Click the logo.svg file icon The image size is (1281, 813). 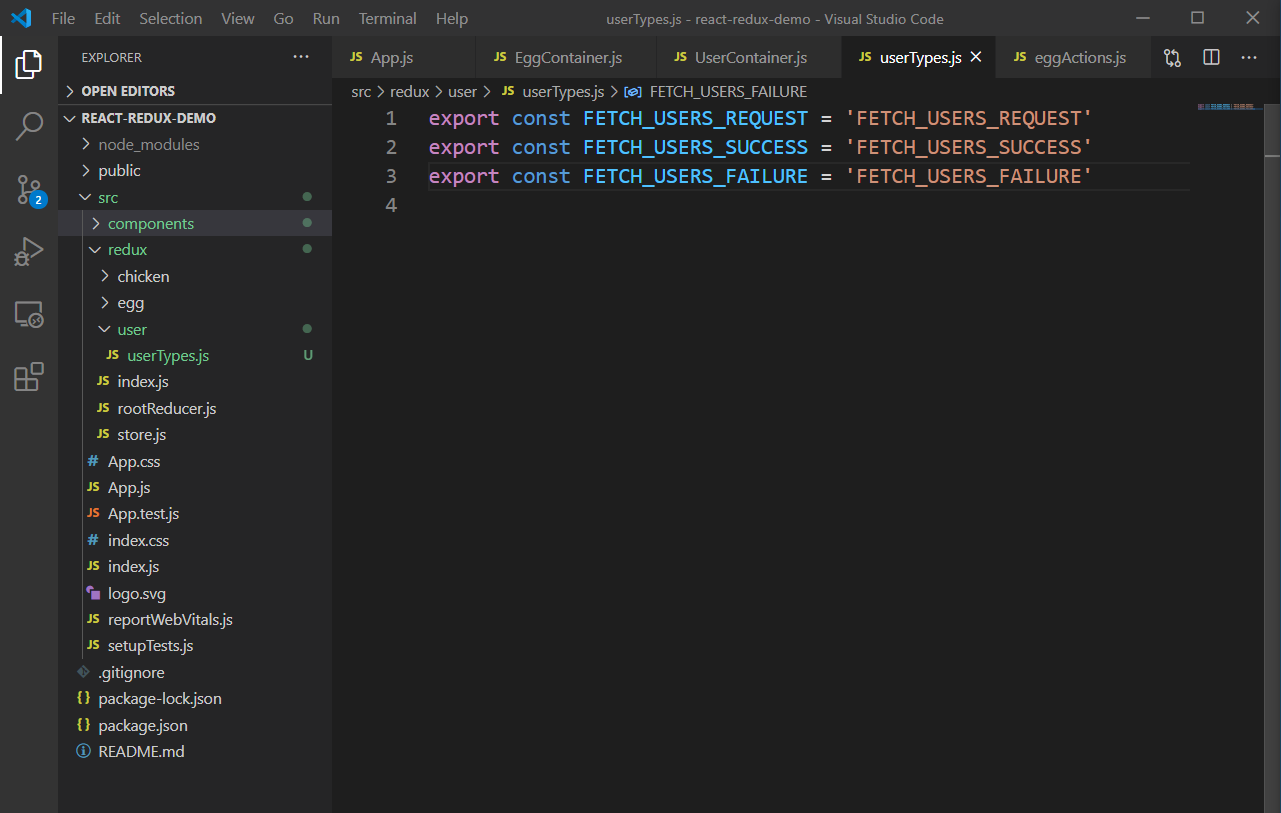[x=93, y=593]
